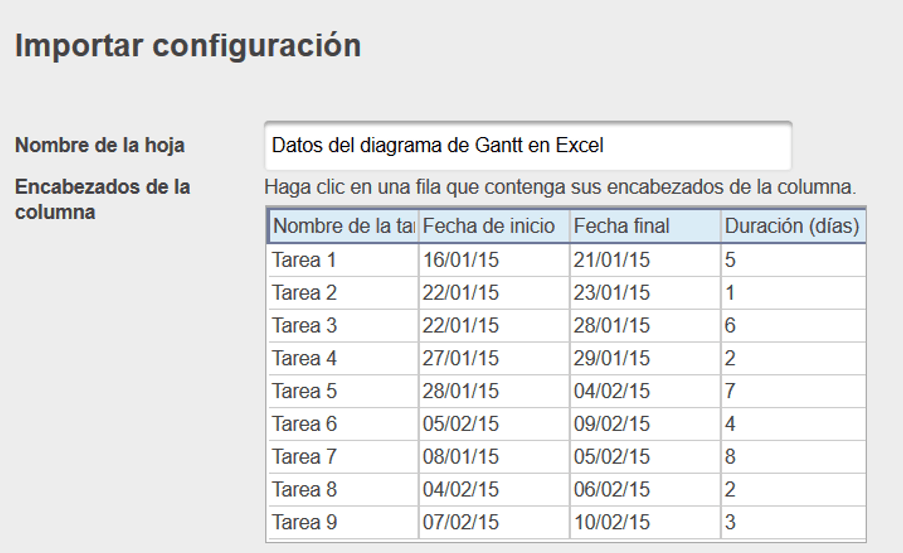Click the duration value 8 for Tarea 7
Image resolution: width=903 pixels, height=553 pixels.
792,457
